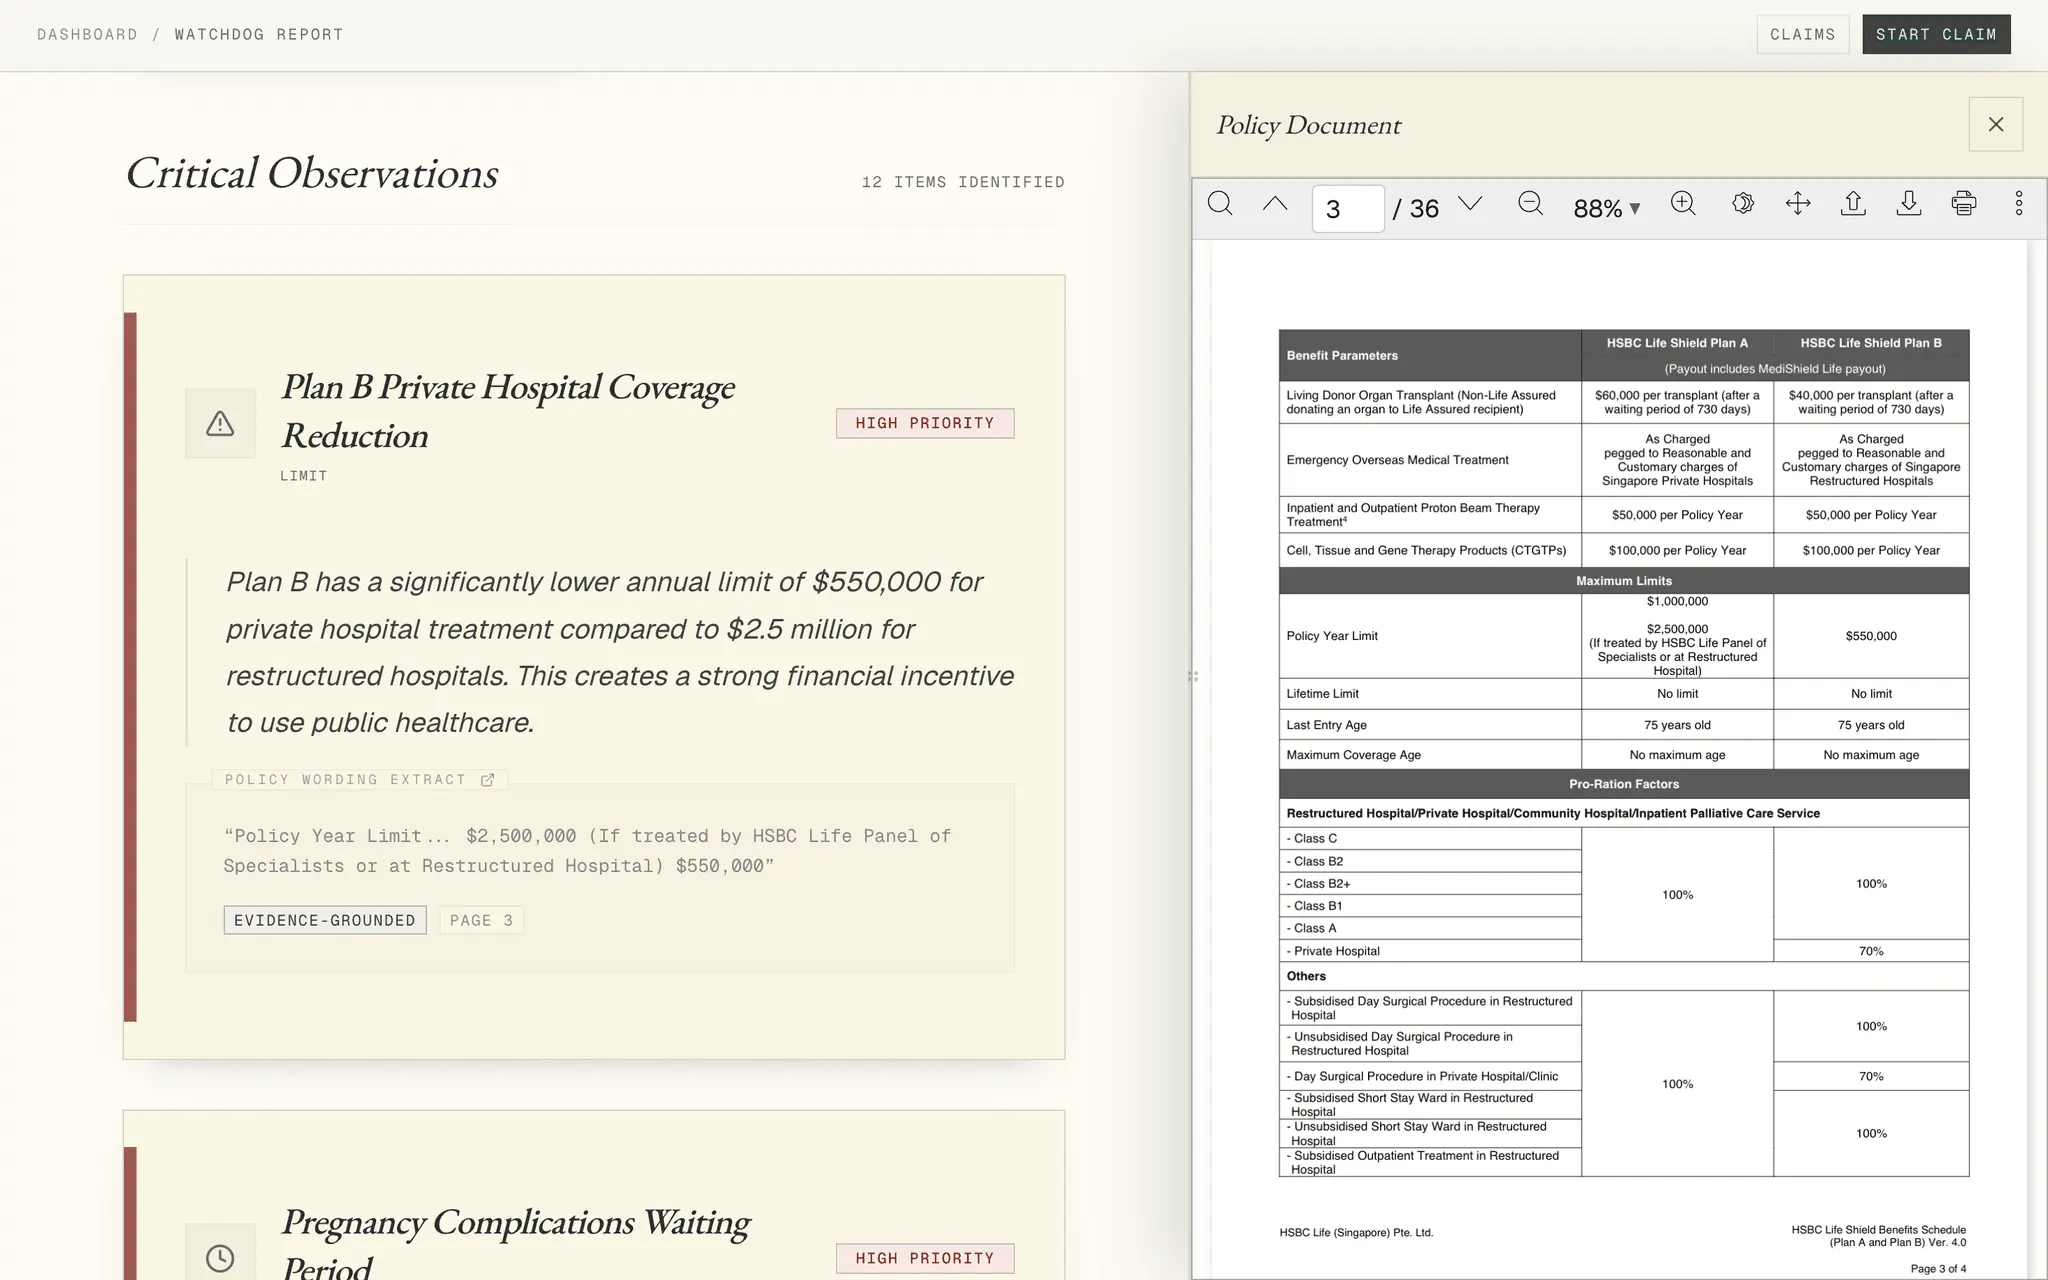Click the 'Maximum Coverage Age' row label

1353,755
